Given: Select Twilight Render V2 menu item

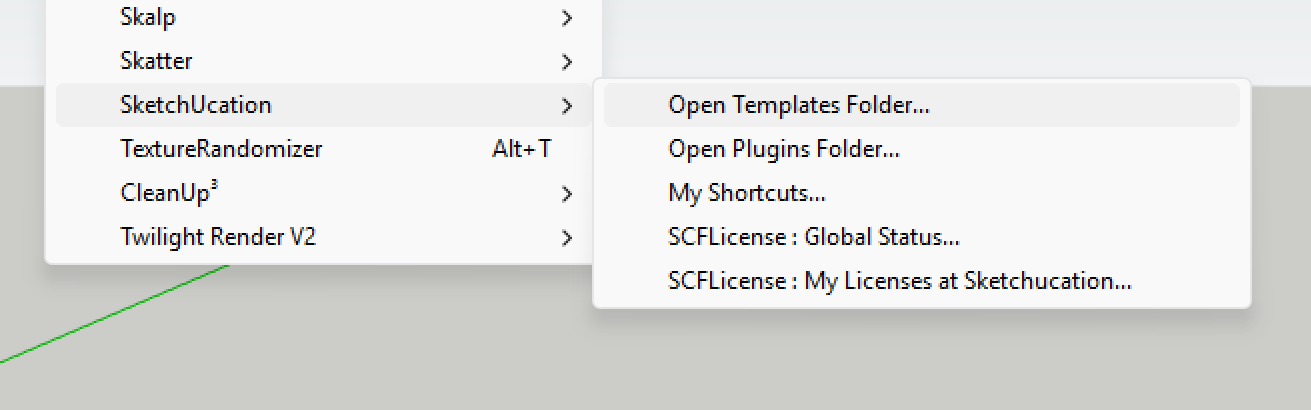Looking at the screenshot, I should click(218, 237).
